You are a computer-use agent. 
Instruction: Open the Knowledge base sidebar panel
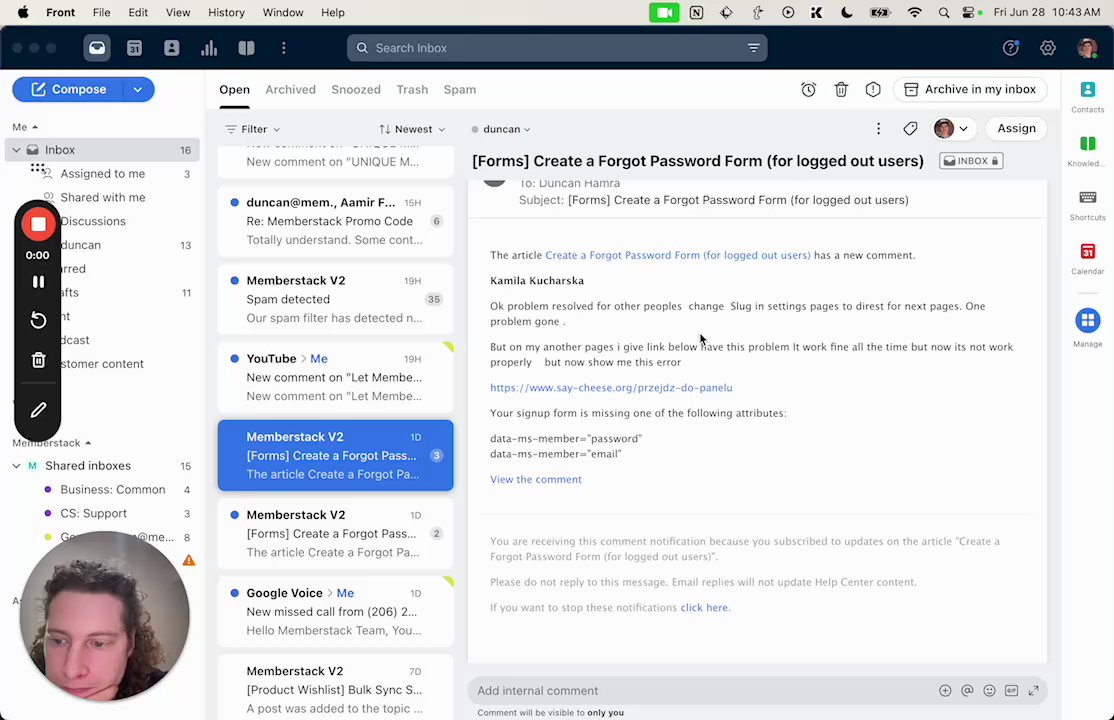1088,150
